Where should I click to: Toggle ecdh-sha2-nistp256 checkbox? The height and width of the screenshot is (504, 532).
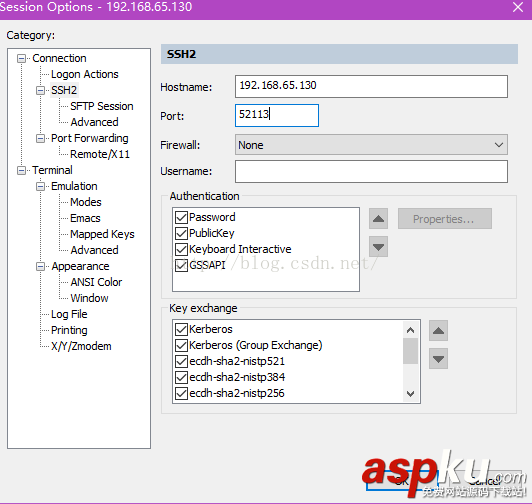(182, 393)
